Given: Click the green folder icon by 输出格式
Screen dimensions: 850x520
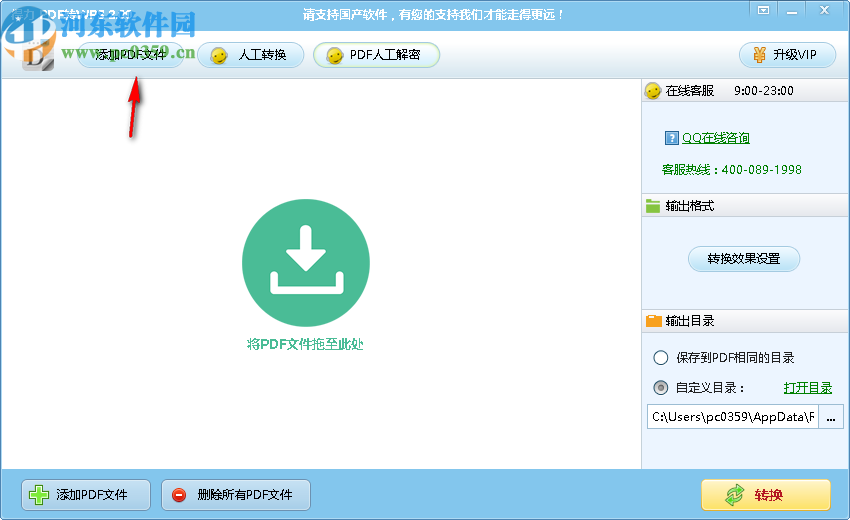Looking at the screenshot, I should (653, 206).
